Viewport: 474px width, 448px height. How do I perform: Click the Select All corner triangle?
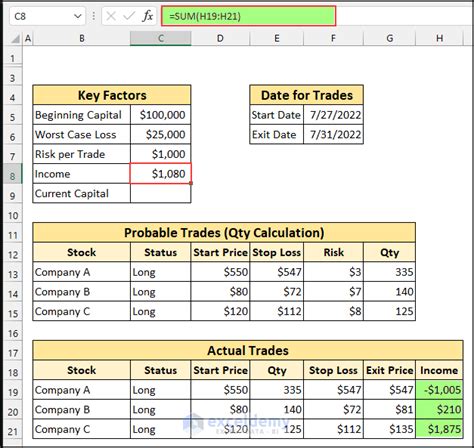click(15, 39)
